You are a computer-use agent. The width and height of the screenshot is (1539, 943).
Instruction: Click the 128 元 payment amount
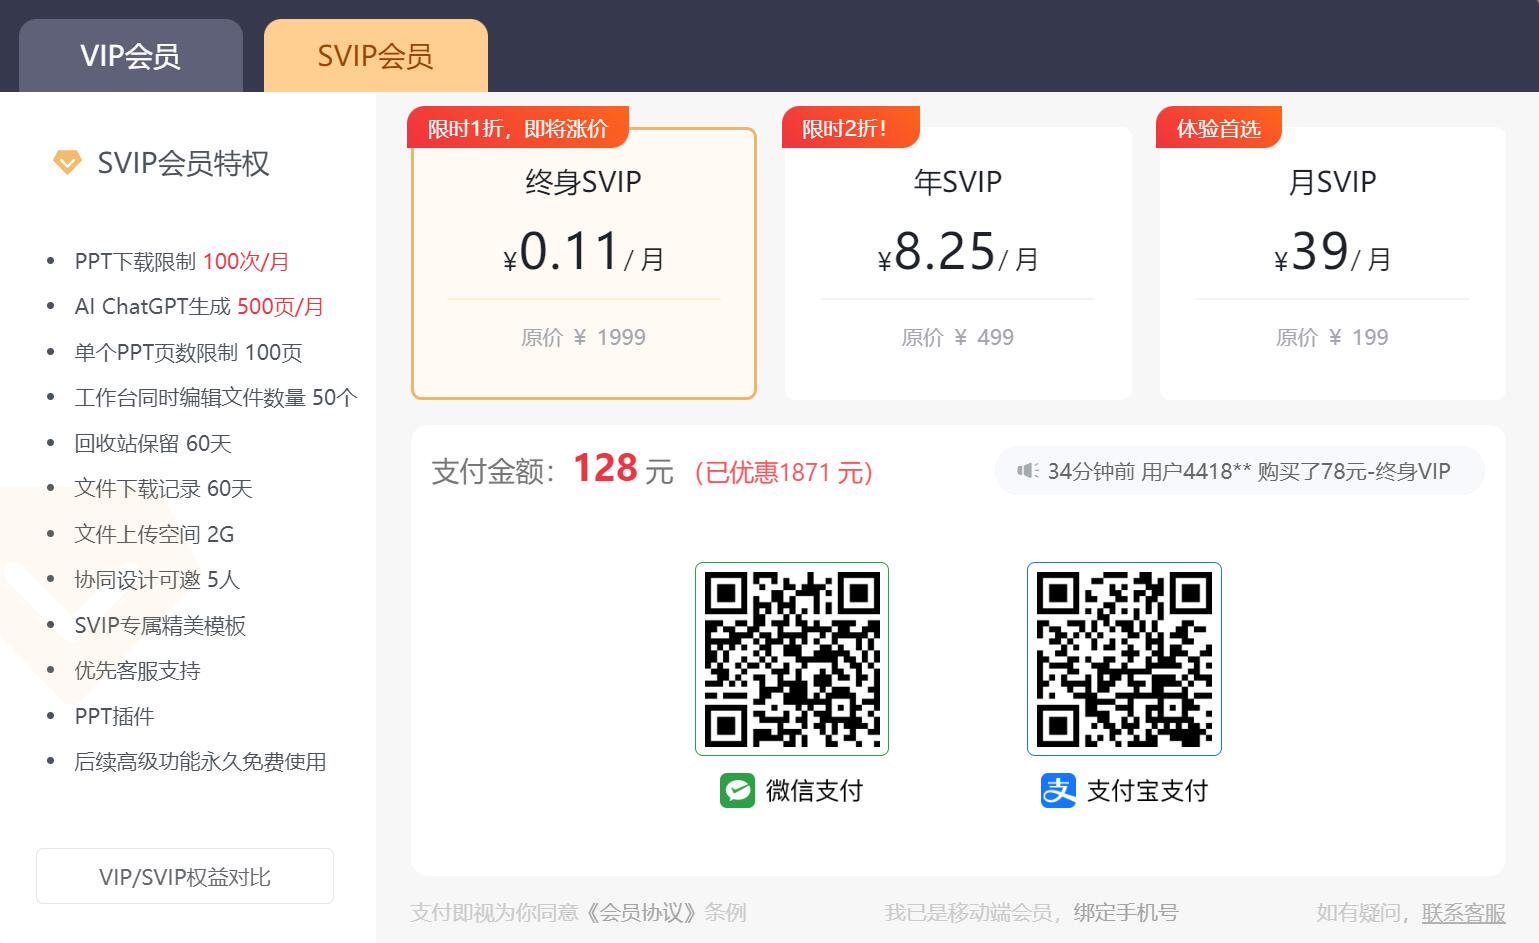point(623,469)
